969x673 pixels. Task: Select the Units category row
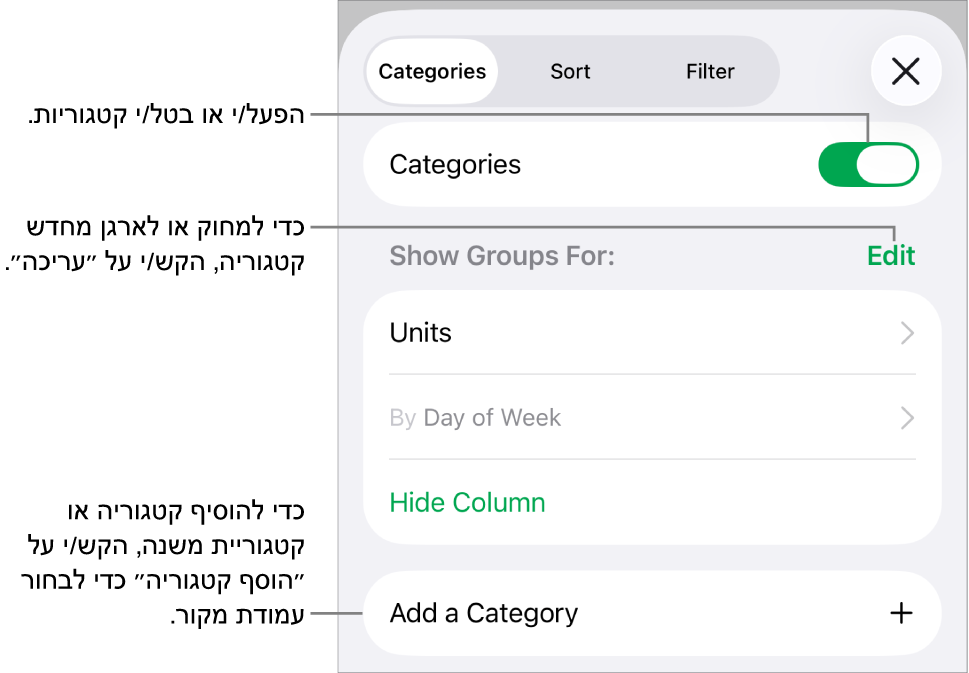click(600, 333)
